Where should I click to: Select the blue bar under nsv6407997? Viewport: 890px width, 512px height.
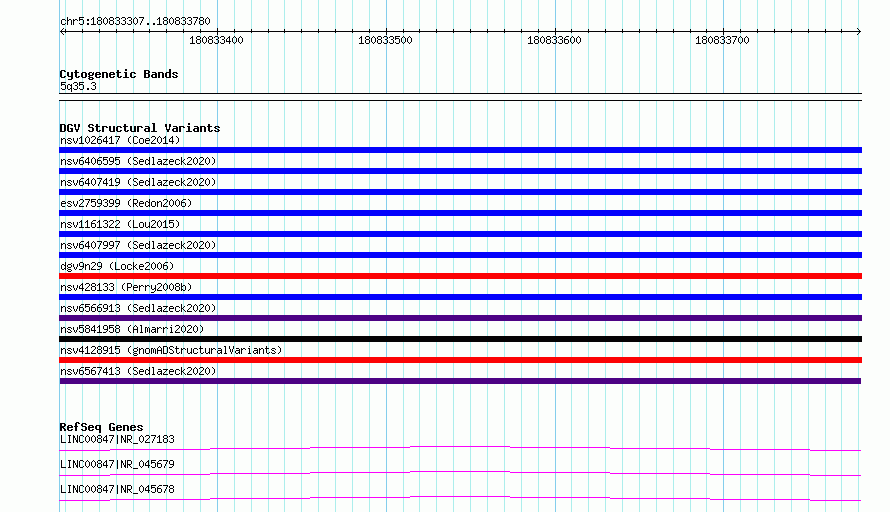click(x=460, y=255)
